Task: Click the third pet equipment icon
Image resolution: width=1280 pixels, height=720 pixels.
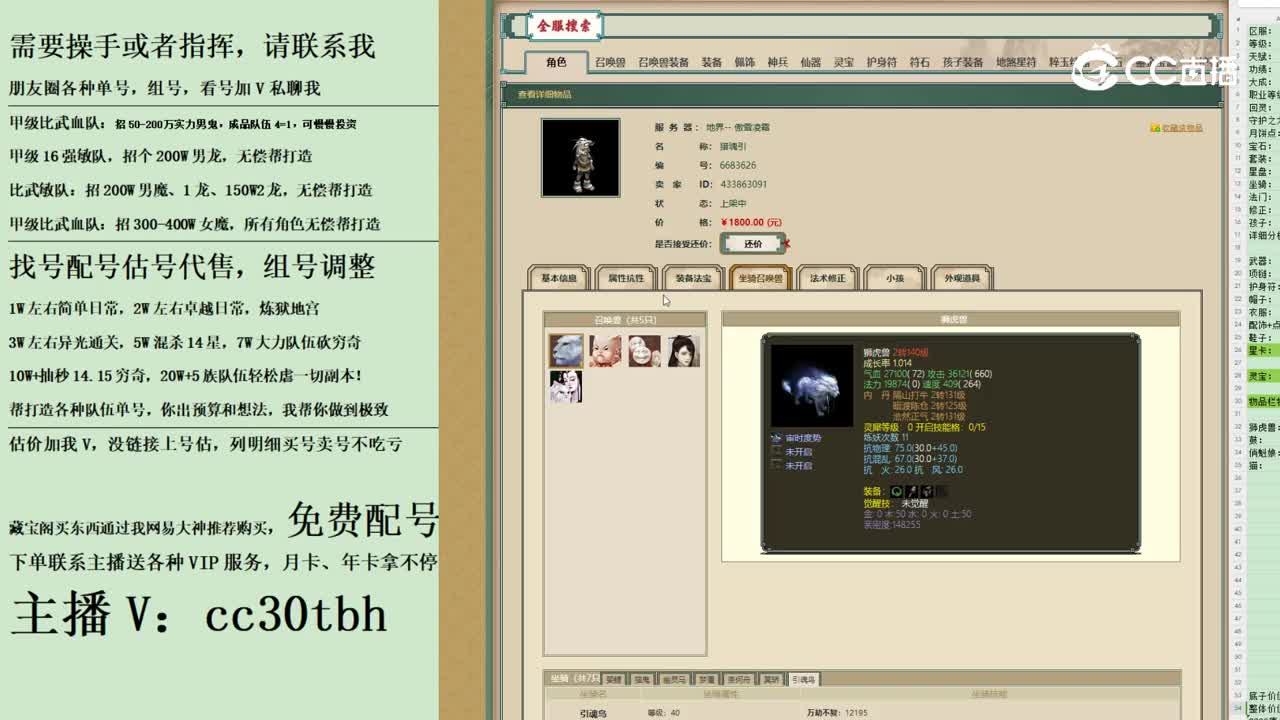Action: click(927, 491)
